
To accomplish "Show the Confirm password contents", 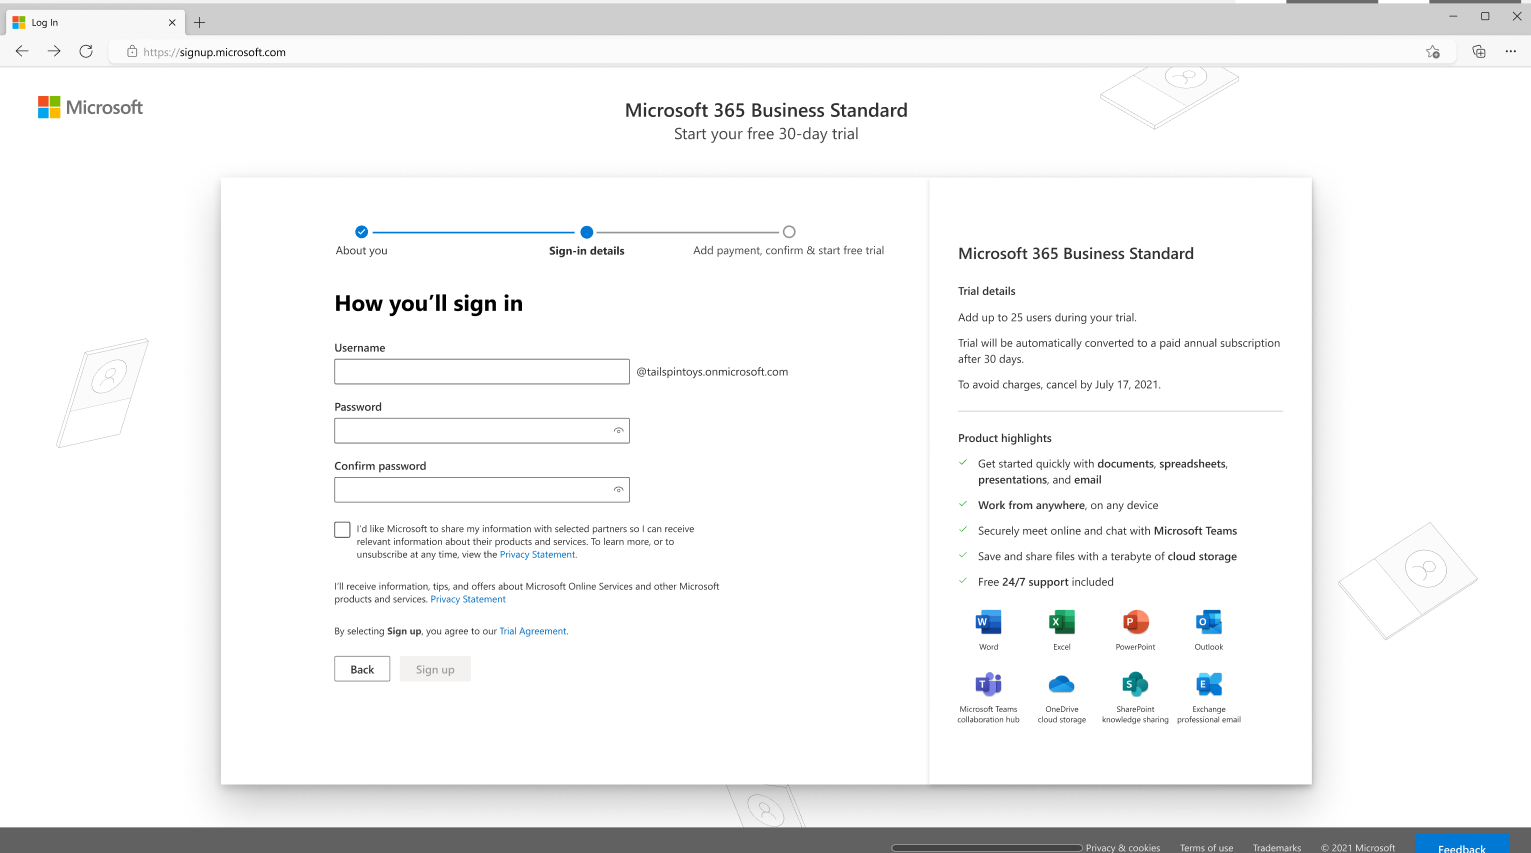I will (x=619, y=490).
